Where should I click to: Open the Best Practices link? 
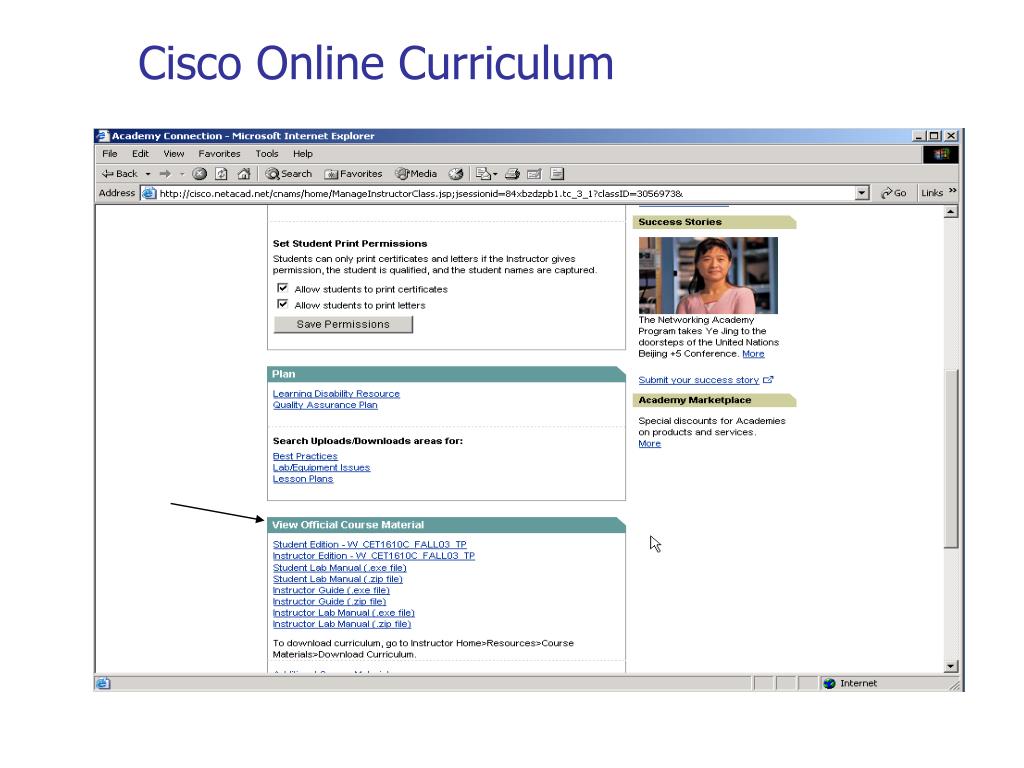pyautogui.click(x=305, y=456)
